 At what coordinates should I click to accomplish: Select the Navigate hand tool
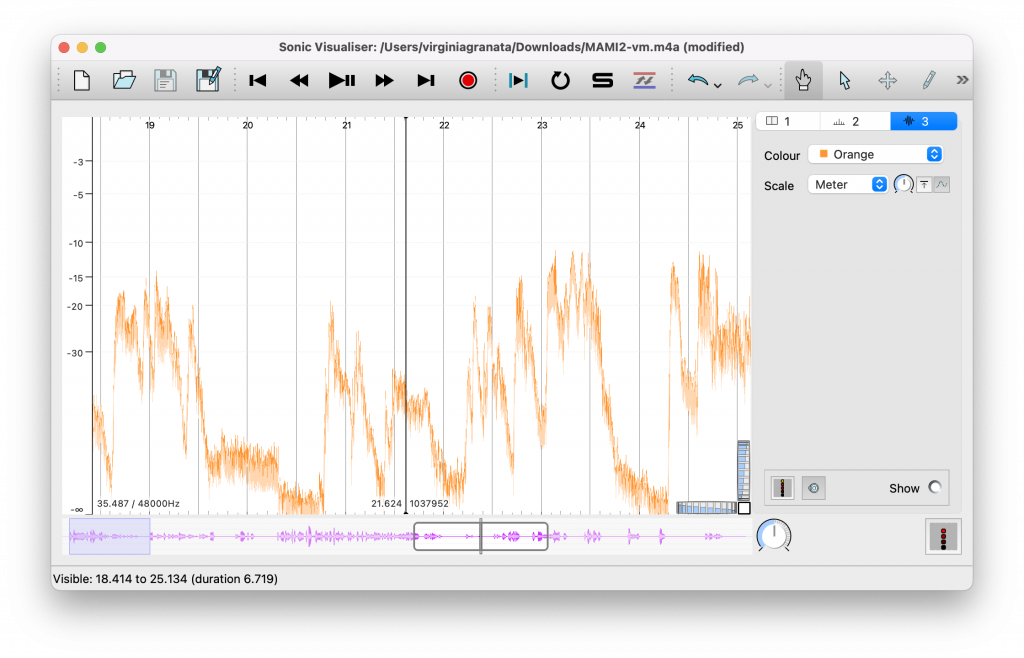point(803,81)
